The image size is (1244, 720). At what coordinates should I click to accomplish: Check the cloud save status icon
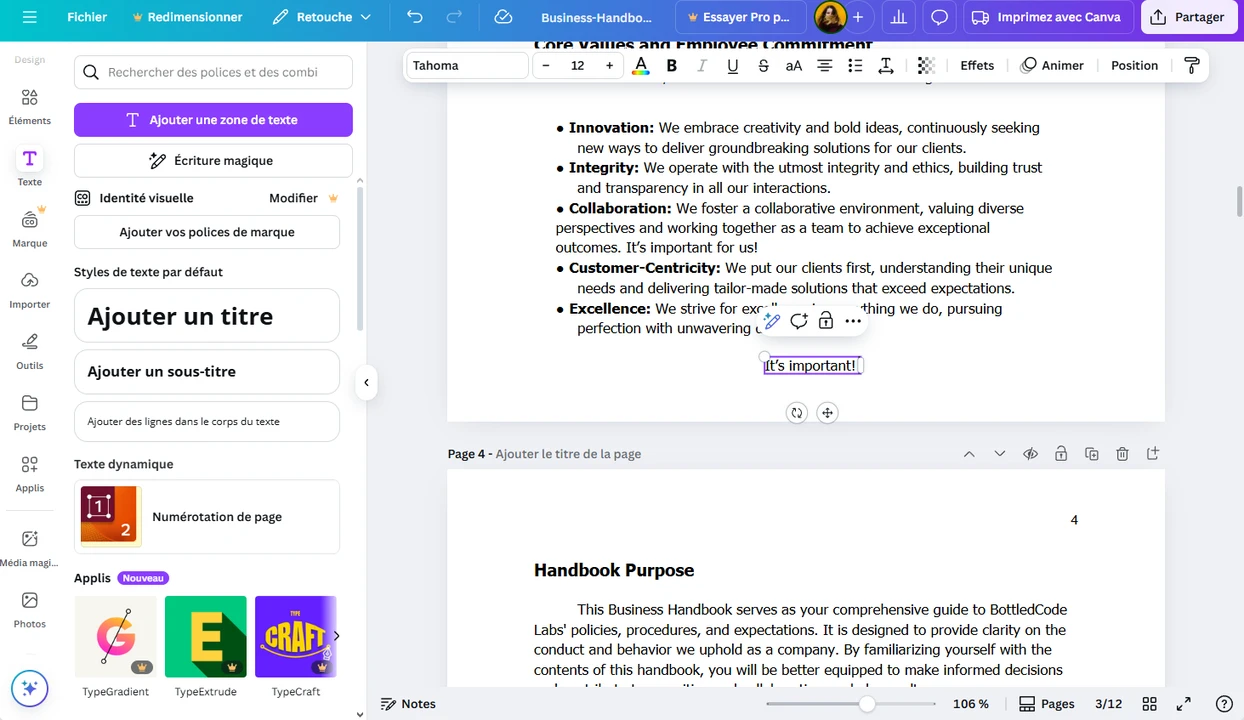tap(503, 17)
